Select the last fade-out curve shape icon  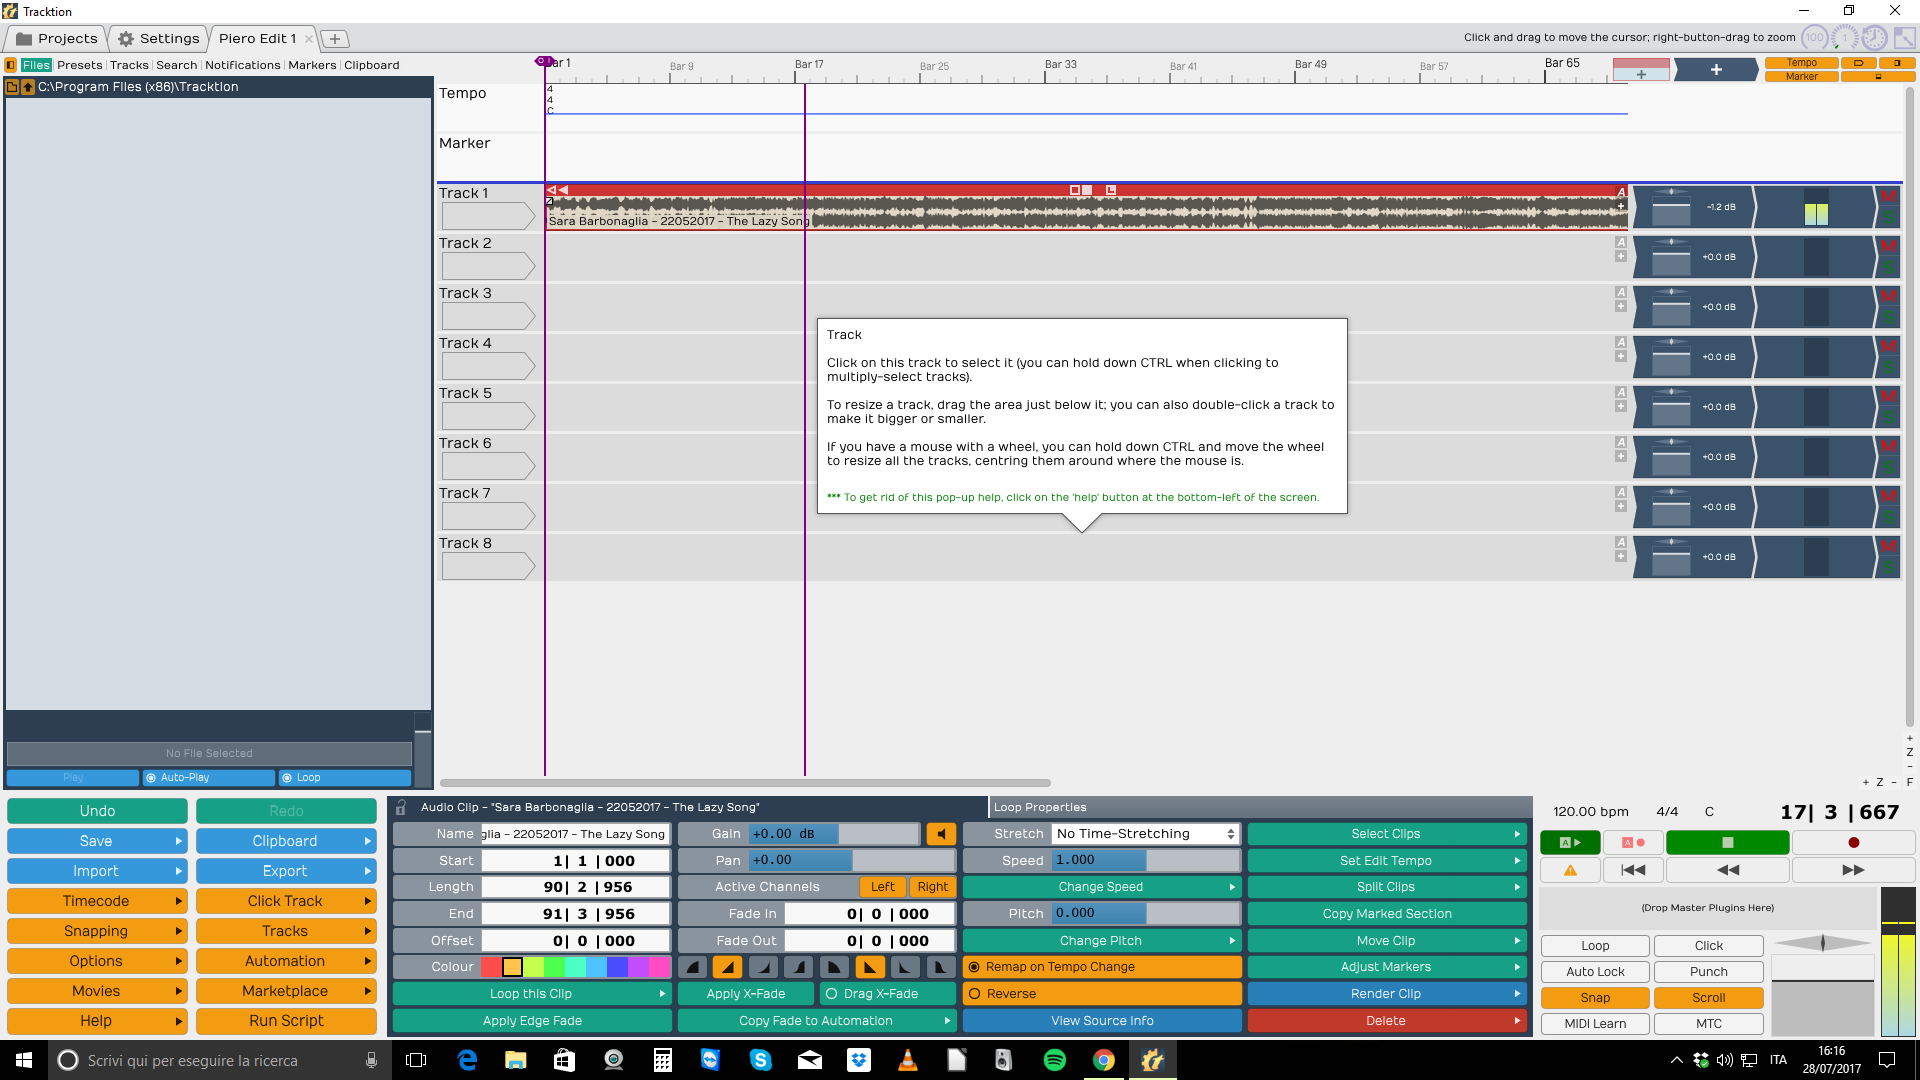coord(940,967)
